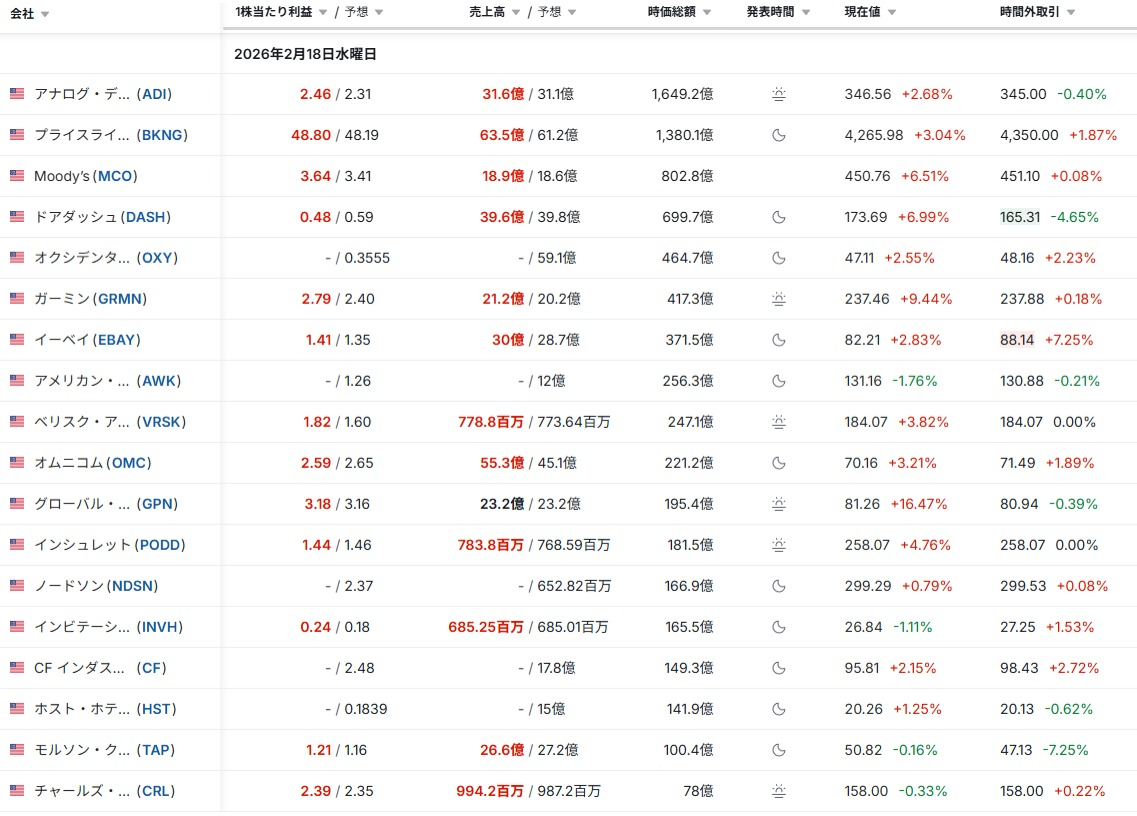
Task: Select the HST after-hours price 20.13
Action: [x=1019, y=709]
